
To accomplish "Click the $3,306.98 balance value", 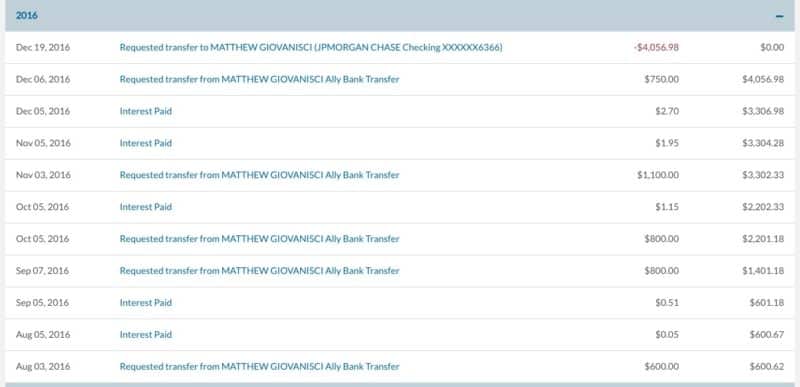I will (763, 111).
